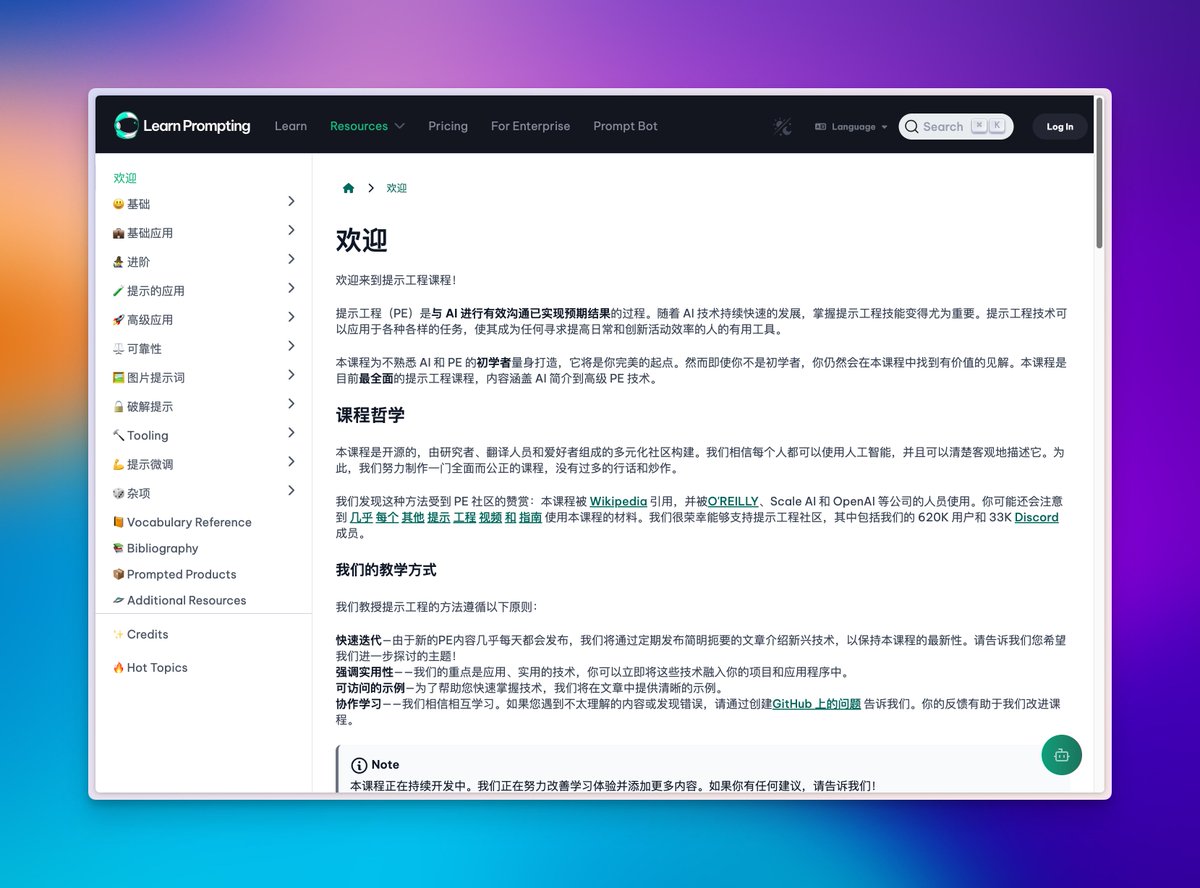Open the 提示微调 sidebar item

(143, 465)
